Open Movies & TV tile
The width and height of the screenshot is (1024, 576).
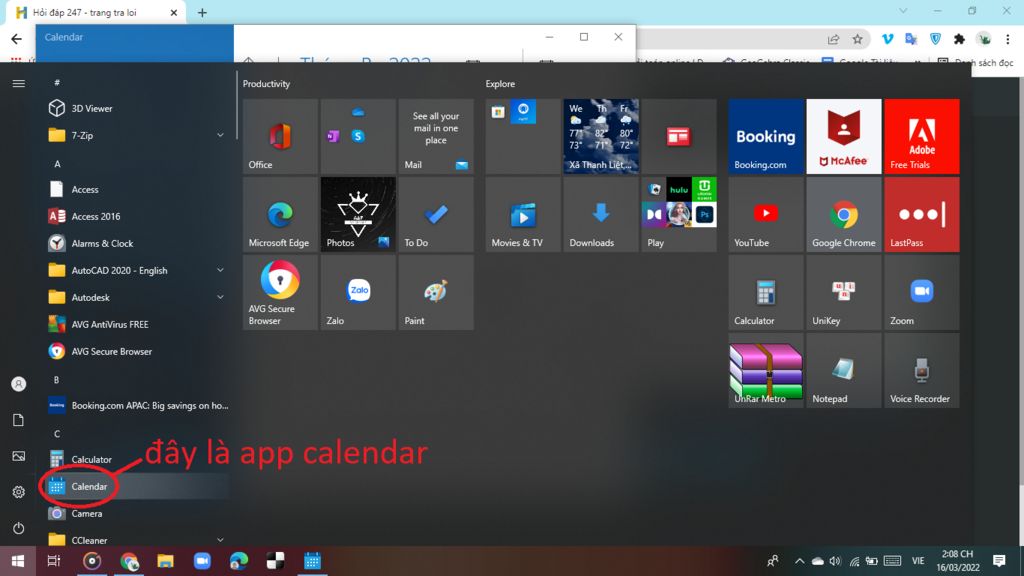[x=523, y=214]
